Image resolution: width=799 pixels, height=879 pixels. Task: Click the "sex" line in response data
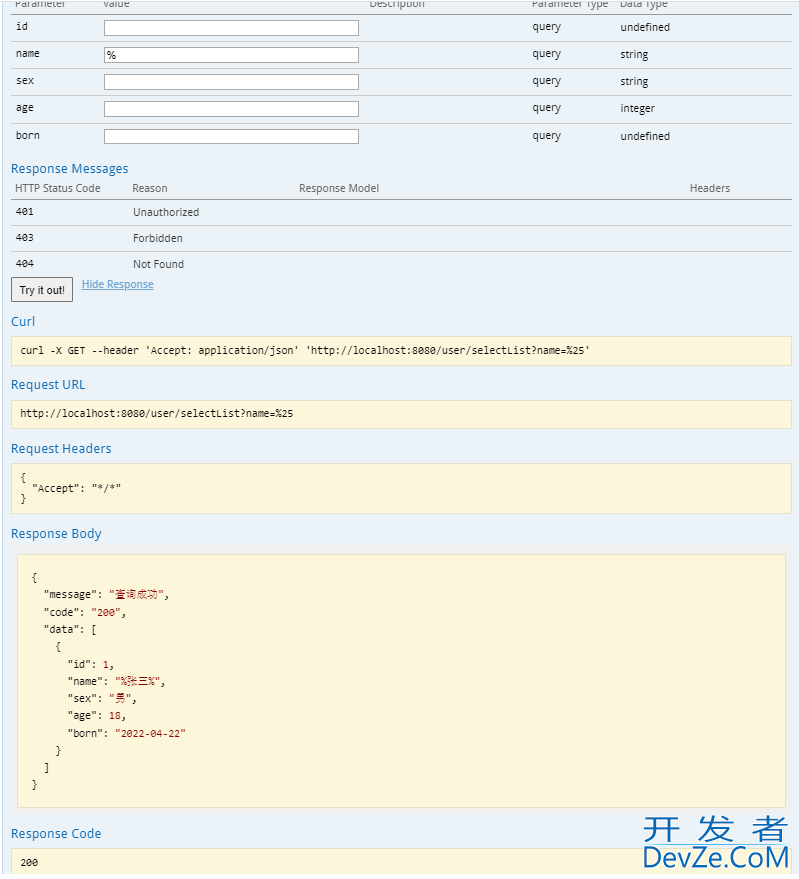(102, 698)
